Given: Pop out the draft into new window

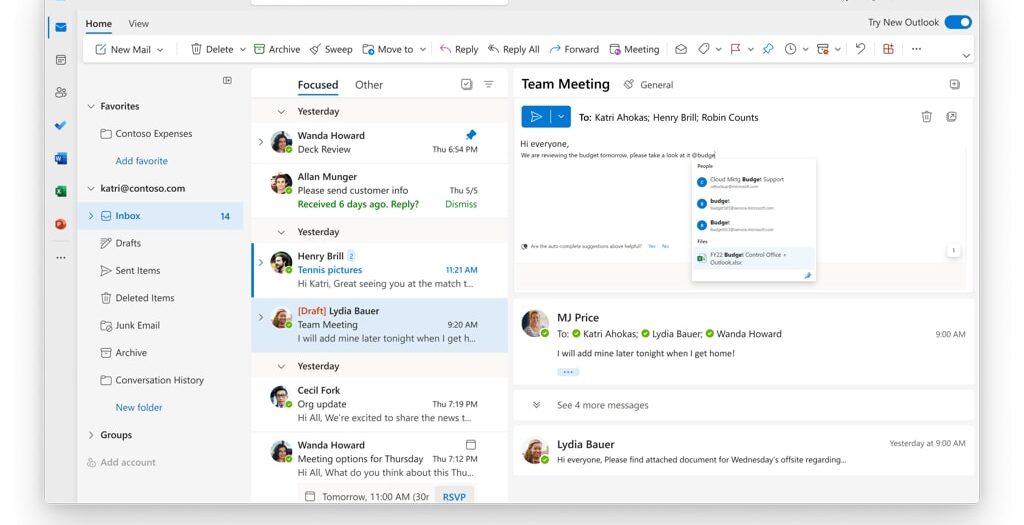Looking at the screenshot, I should [952, 117].
